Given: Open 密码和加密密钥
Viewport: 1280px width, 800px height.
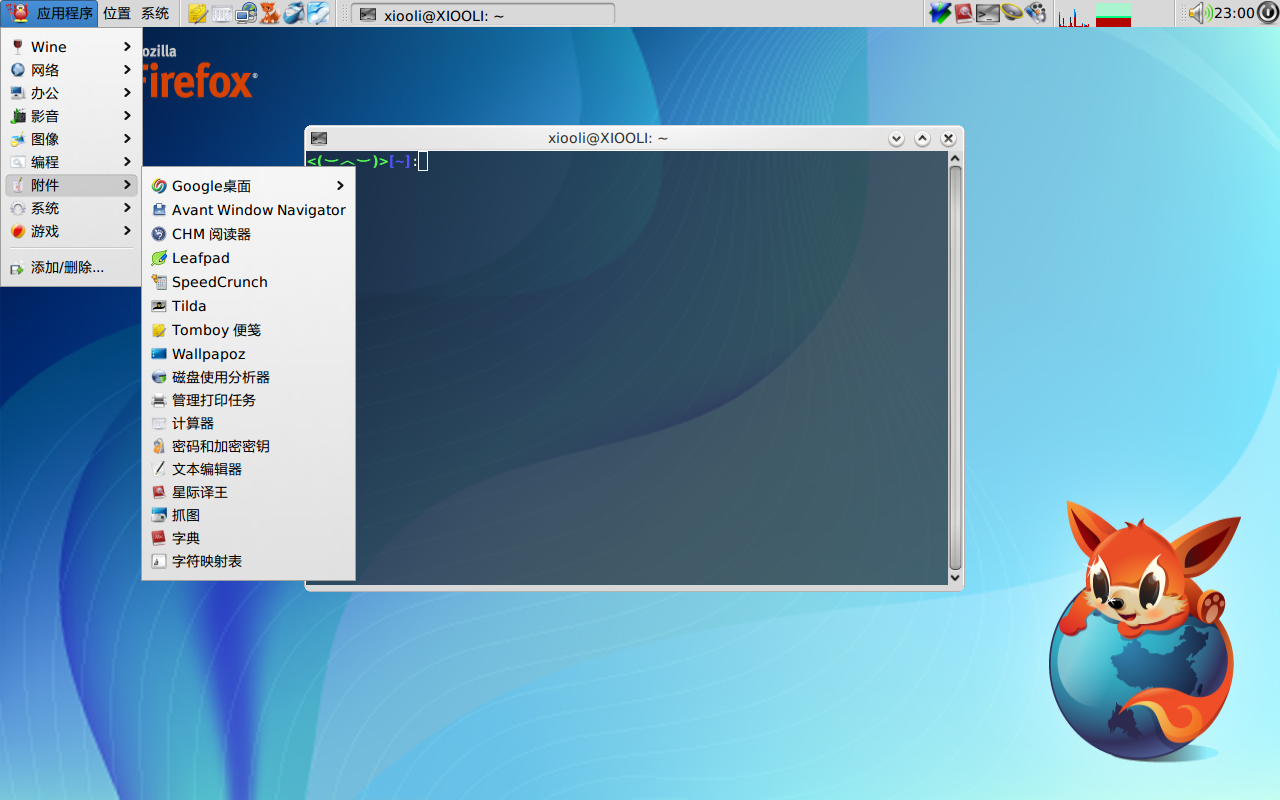Looking at the screenshot, I should (x=249, y=446).
